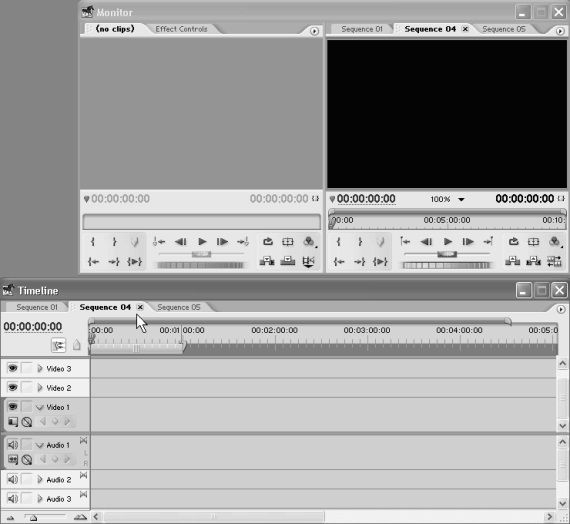Expand the Video 3 track
570x524 pixels.
point(40,368)
